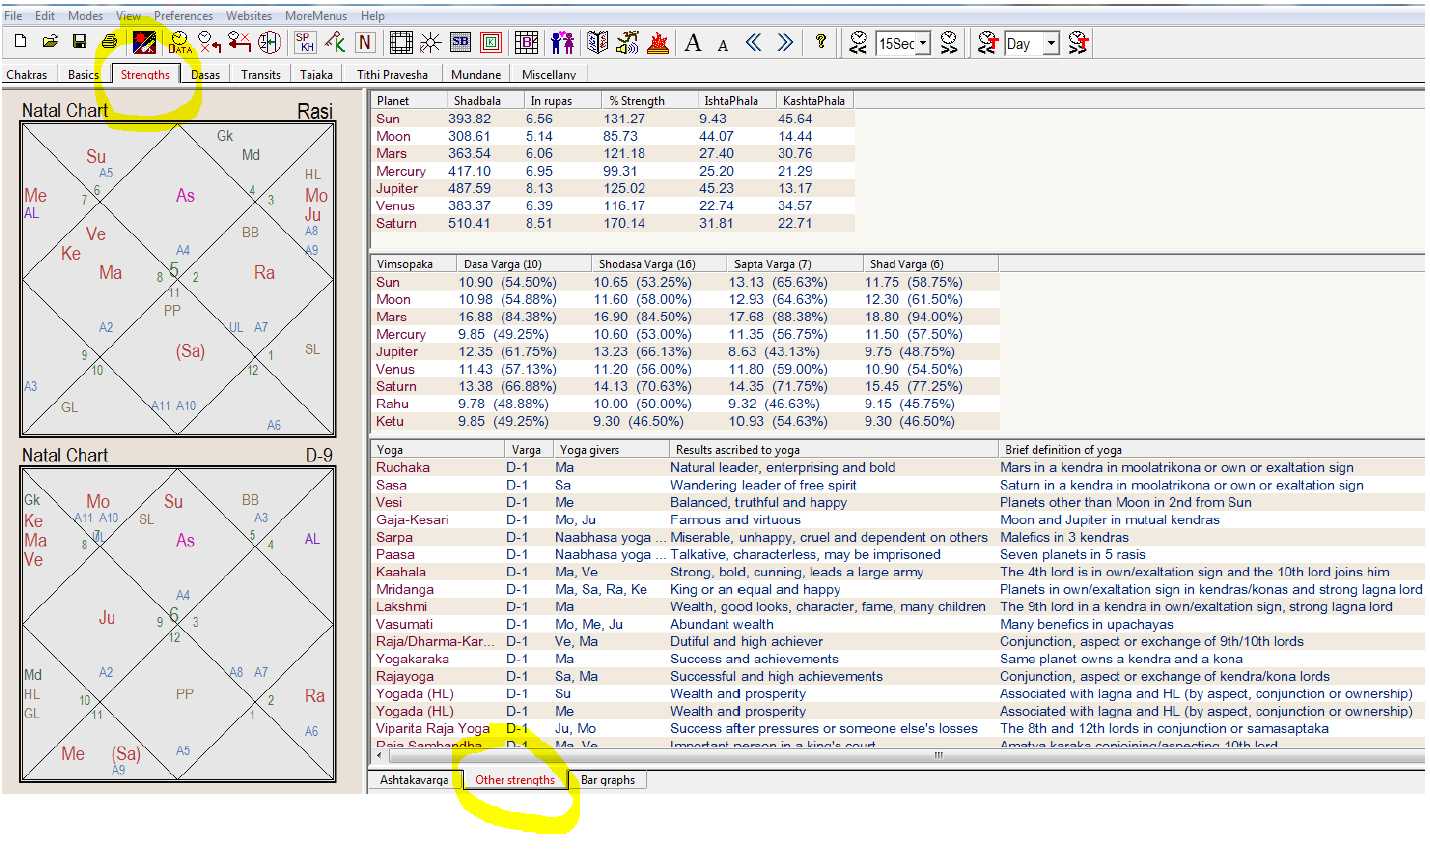This screenshot has height=855, width=1430.
Task: Select the Ruchaka yoga row
Action: [x=403, y=468]
